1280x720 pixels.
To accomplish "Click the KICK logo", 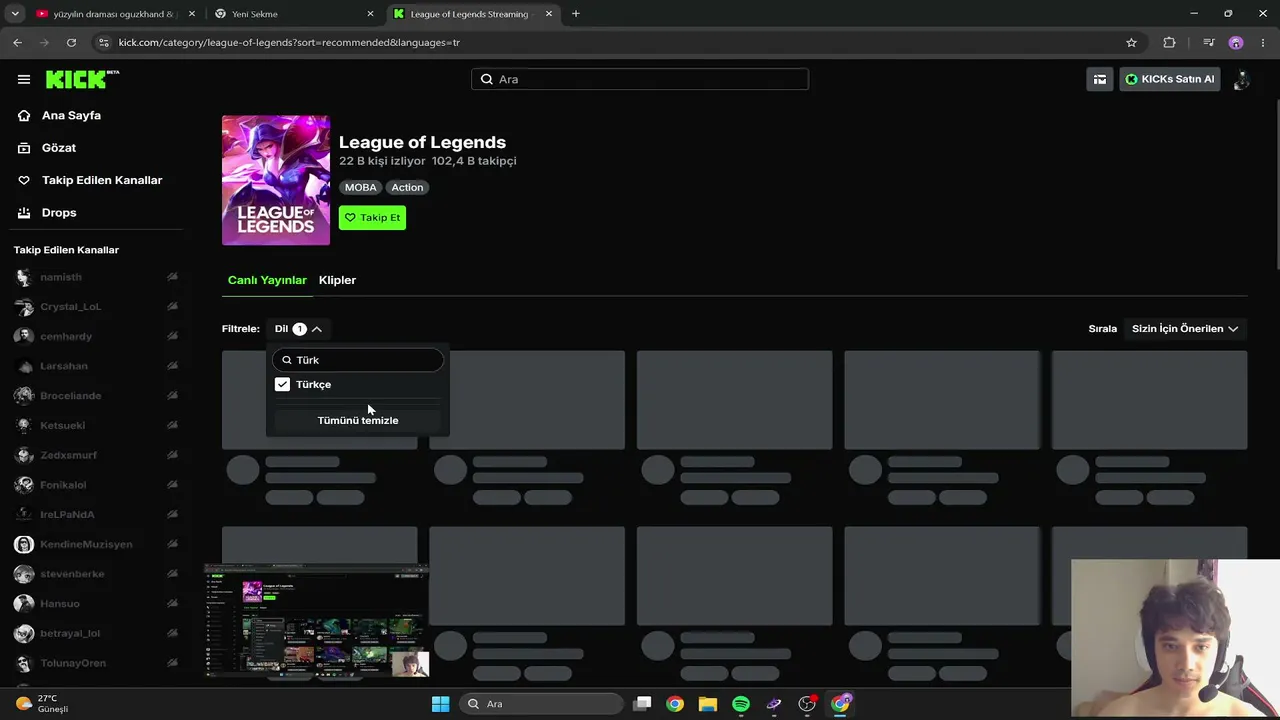I will [82, 79].
